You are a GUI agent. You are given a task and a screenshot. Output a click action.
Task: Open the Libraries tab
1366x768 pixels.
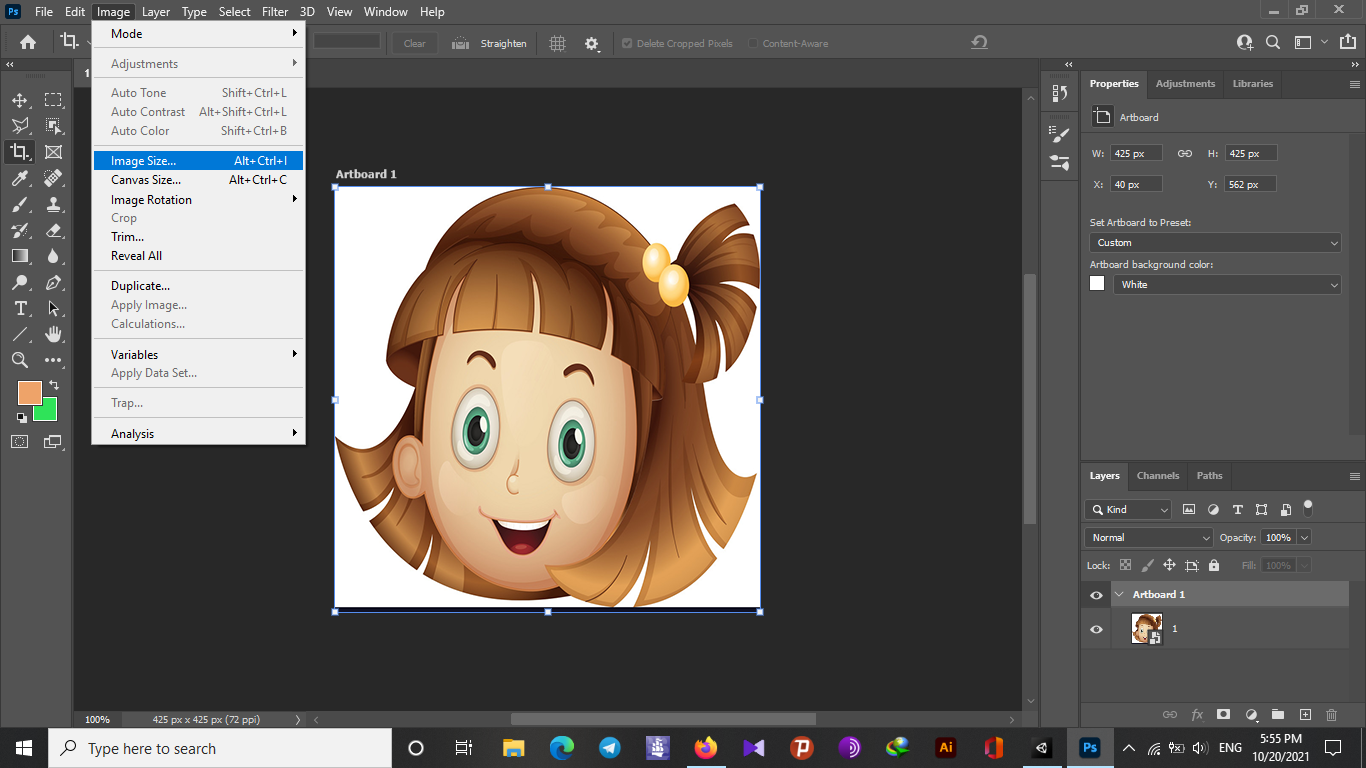(1253, 84)
